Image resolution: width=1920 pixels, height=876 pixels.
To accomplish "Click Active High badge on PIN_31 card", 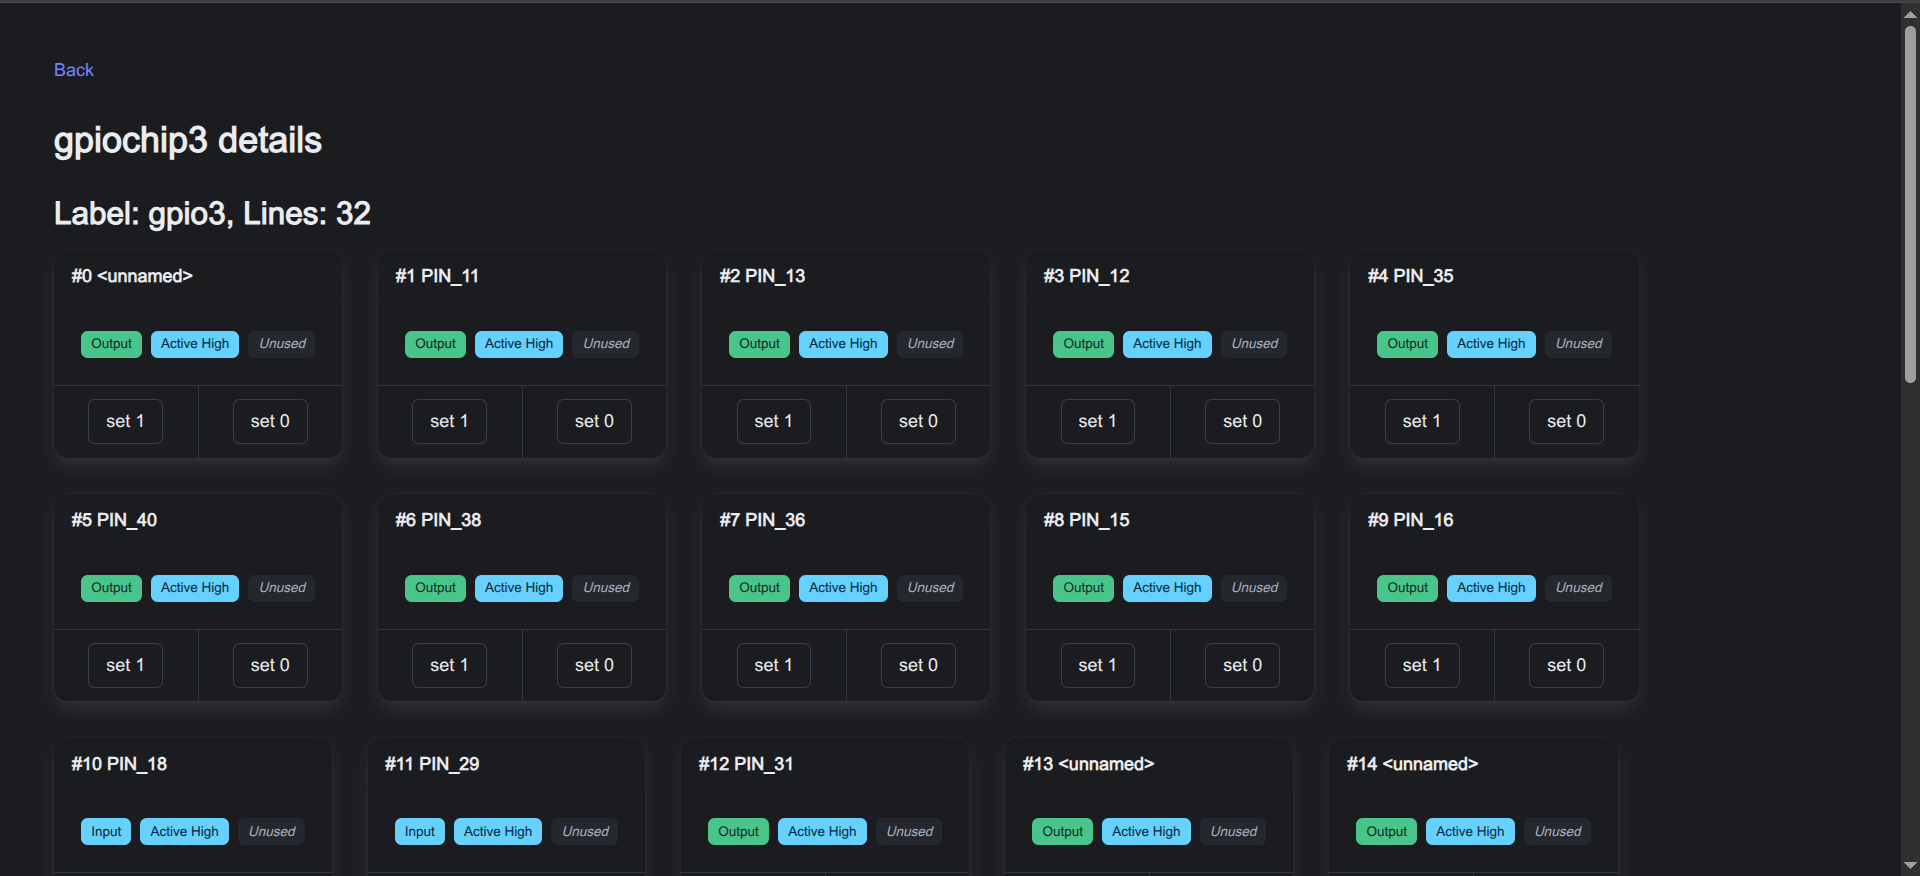I will coord(822,832).
